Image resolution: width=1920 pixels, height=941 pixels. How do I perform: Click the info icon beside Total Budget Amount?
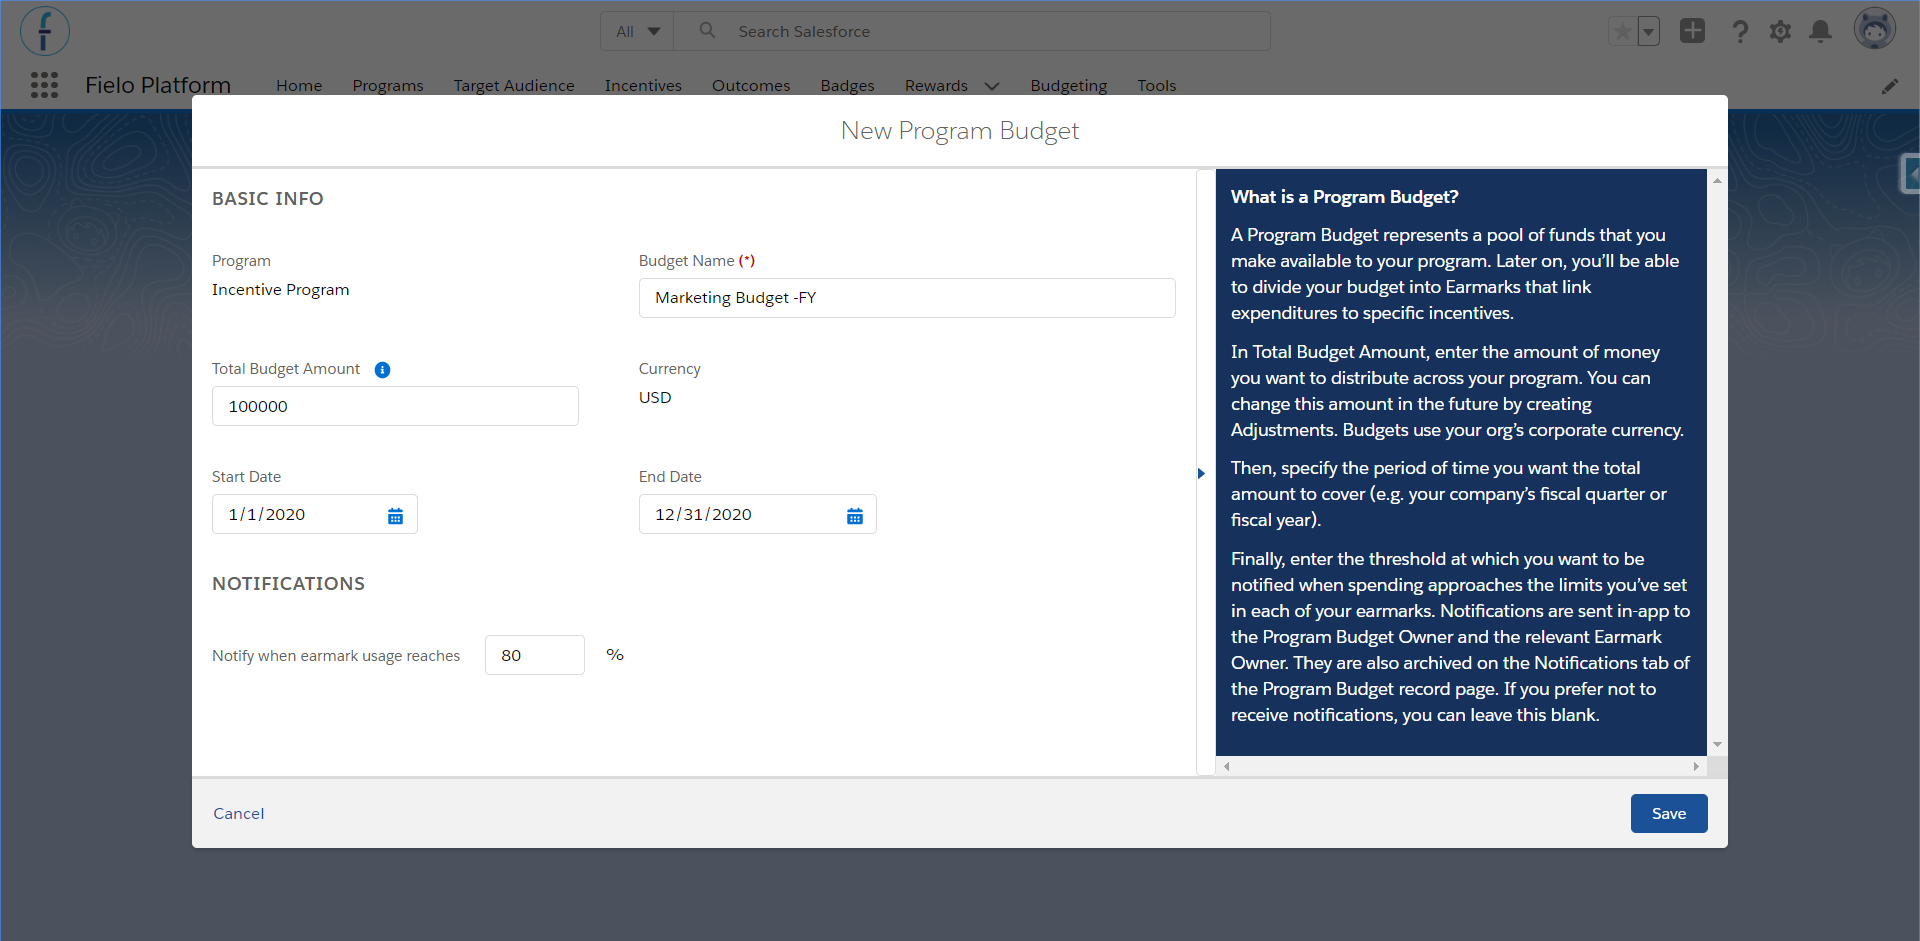382,370
